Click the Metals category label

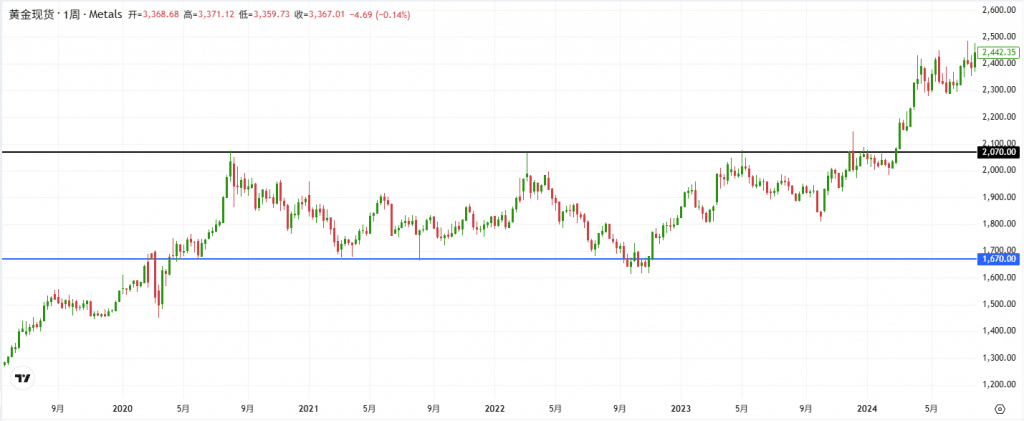pyautogui.click(x=107, y=14)
